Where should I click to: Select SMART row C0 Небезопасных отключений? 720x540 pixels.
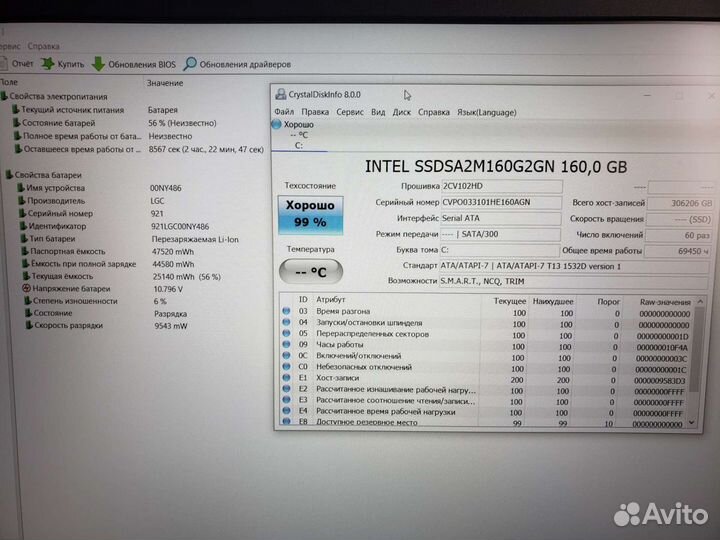point(485,367)
